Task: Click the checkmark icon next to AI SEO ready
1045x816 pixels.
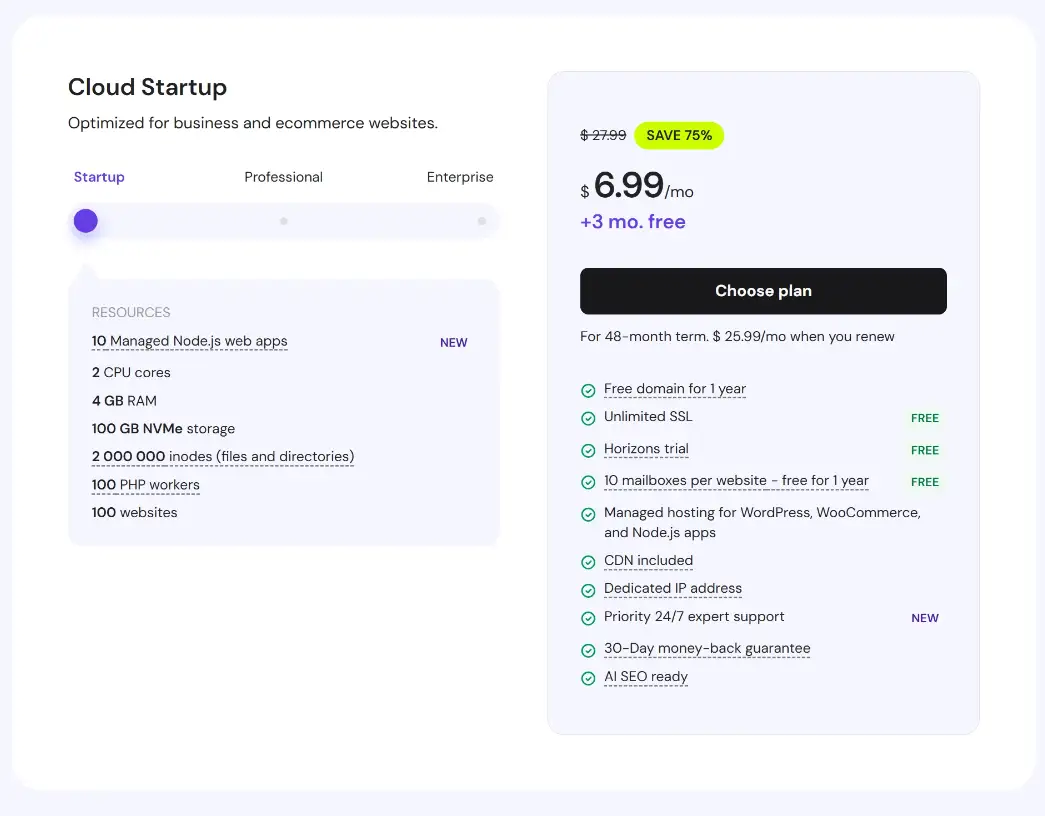Action: click(x=588, y=678)
